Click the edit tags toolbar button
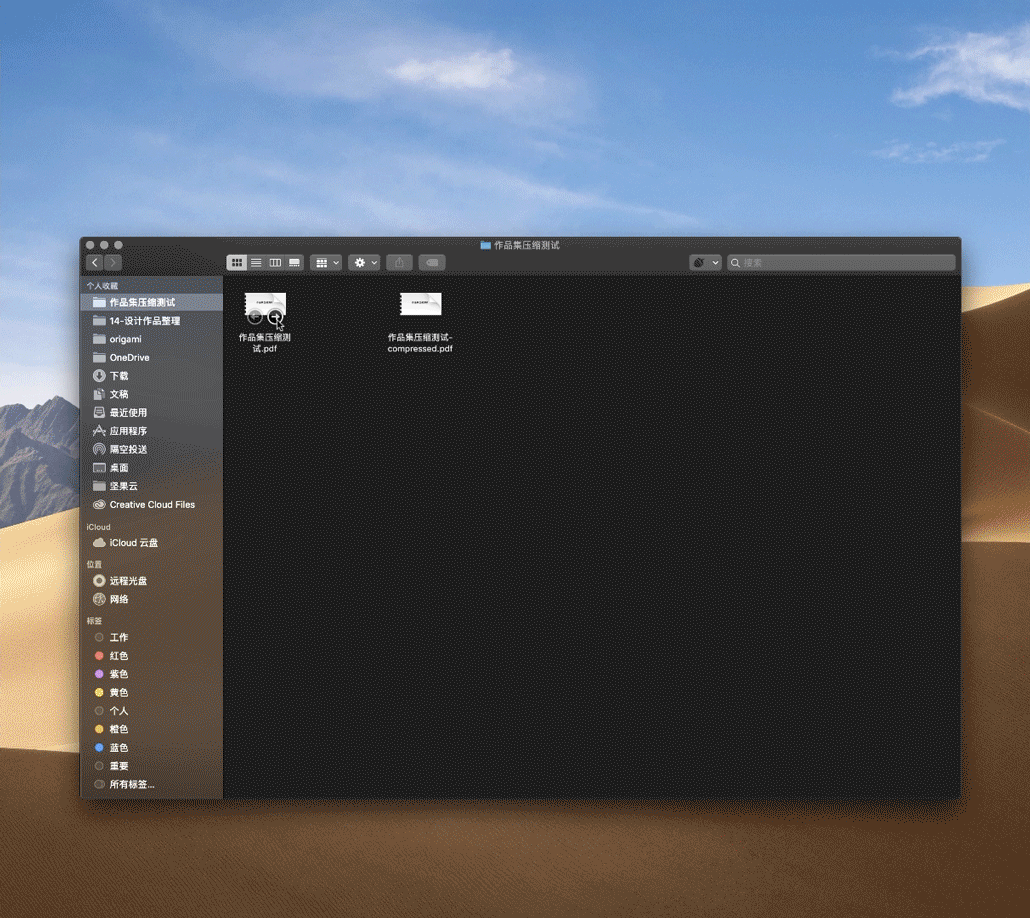 432,263
